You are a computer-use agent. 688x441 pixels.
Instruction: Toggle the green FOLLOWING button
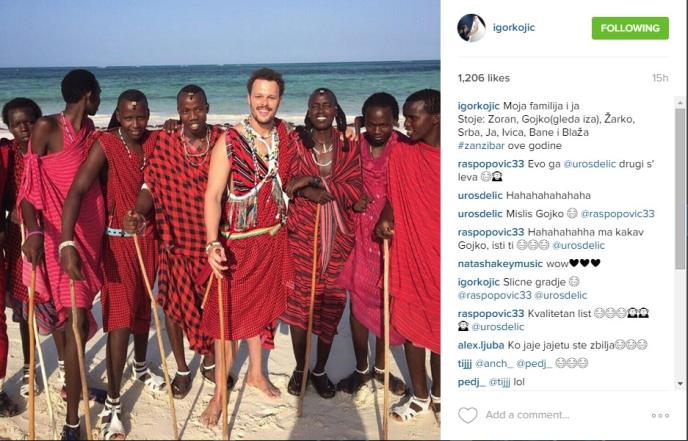630,28
